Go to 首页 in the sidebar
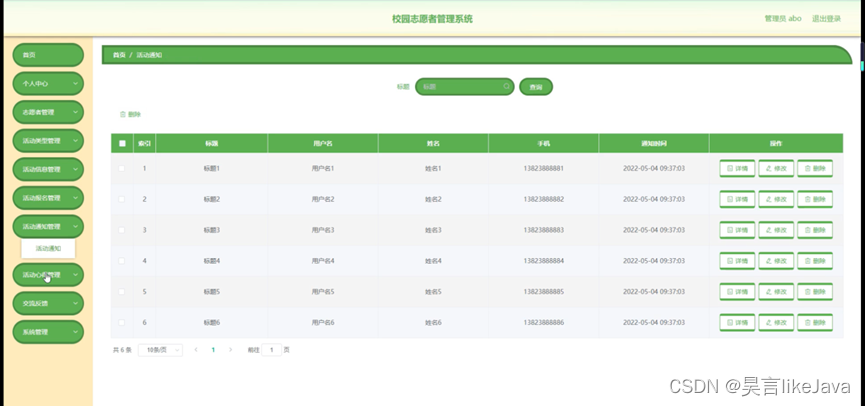865x406 pixels. tap(48, 55)
